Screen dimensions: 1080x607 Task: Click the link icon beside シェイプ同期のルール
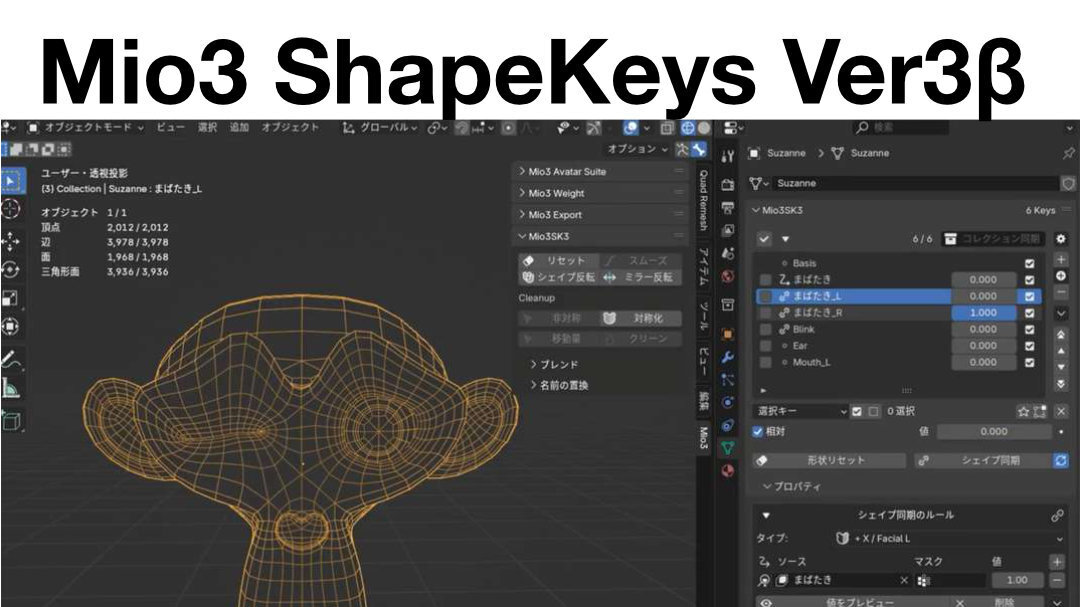click(x=1057, y=515)
